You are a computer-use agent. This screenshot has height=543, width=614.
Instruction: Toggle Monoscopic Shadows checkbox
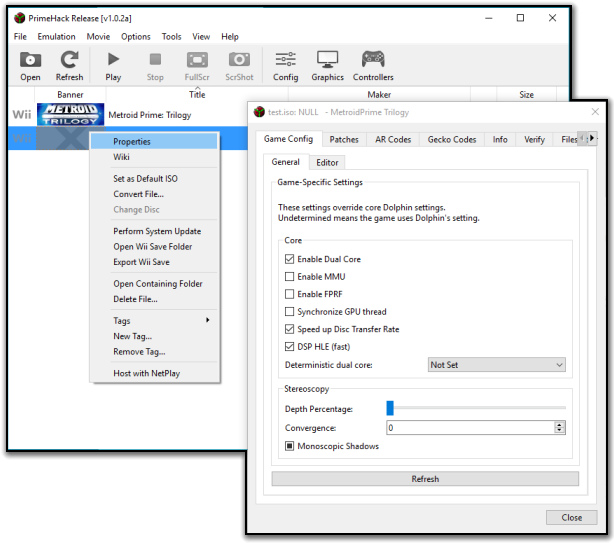click(x=289, y=446)
